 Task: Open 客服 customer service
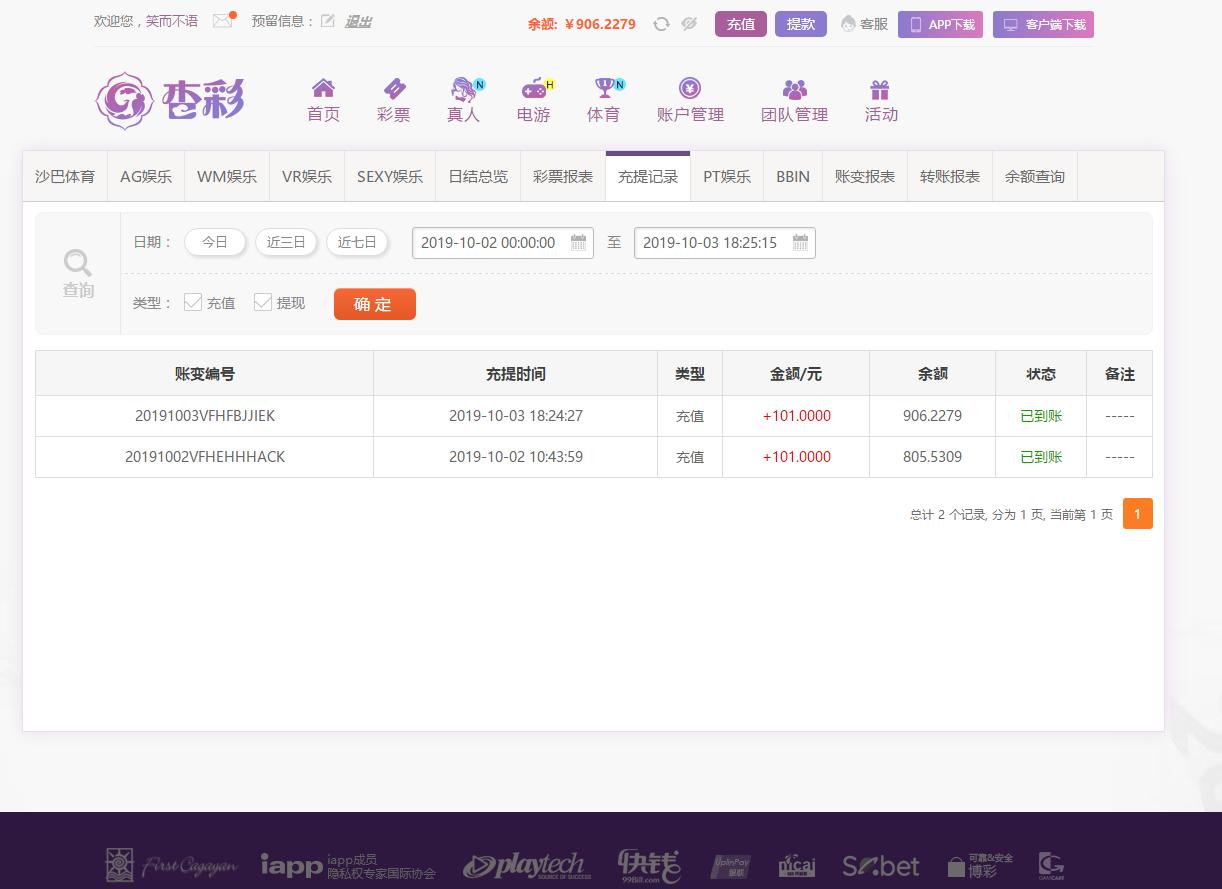tap(865, 24)
